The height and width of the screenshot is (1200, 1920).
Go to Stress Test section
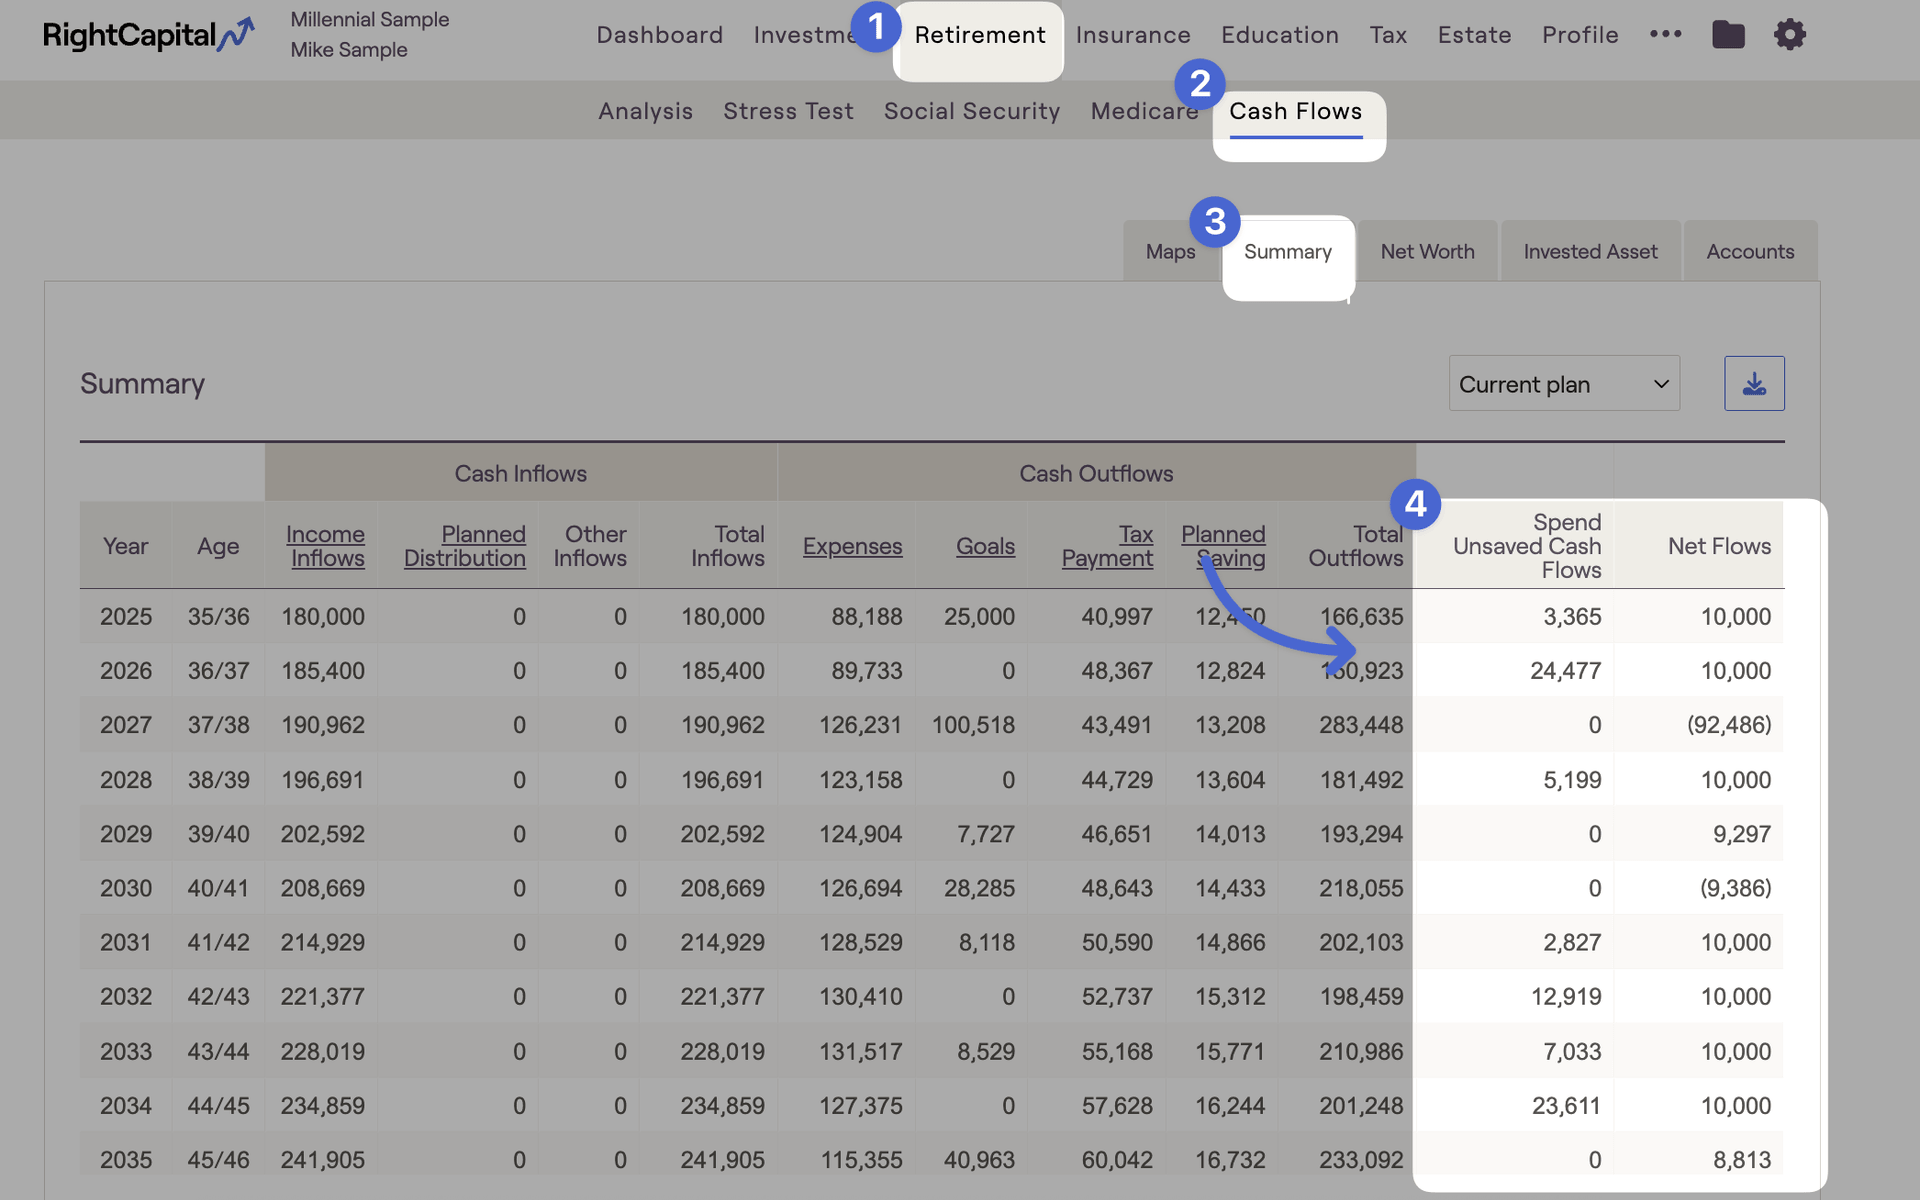(788, 111)
